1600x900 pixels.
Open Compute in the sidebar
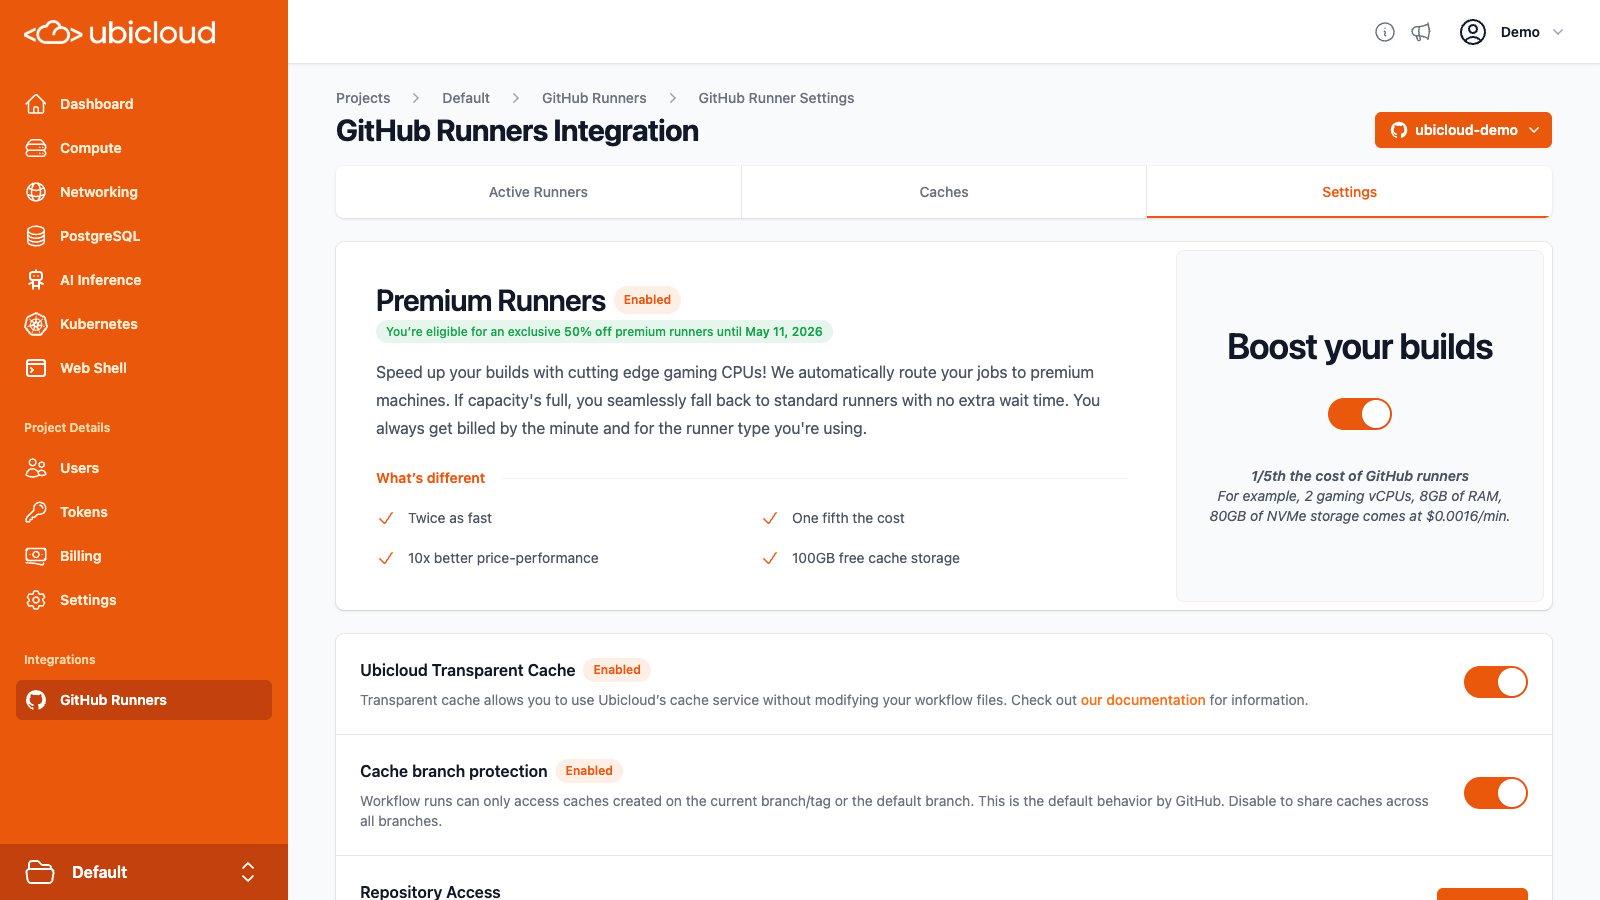144,148
